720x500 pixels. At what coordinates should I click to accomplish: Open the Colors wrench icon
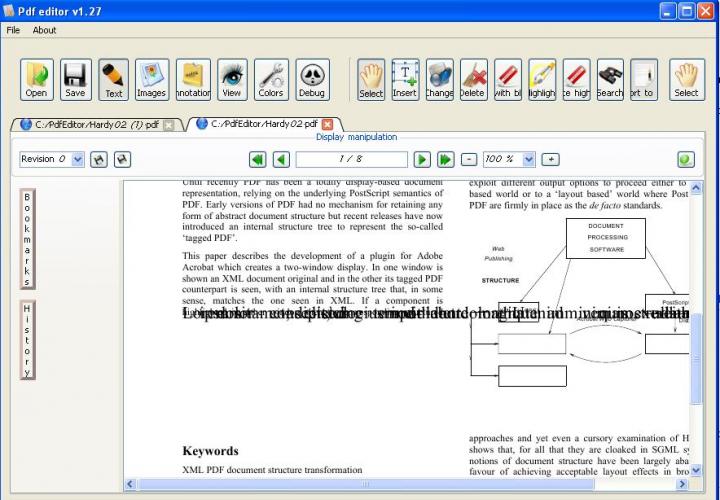pyautogui.click(x=271, y=79)
